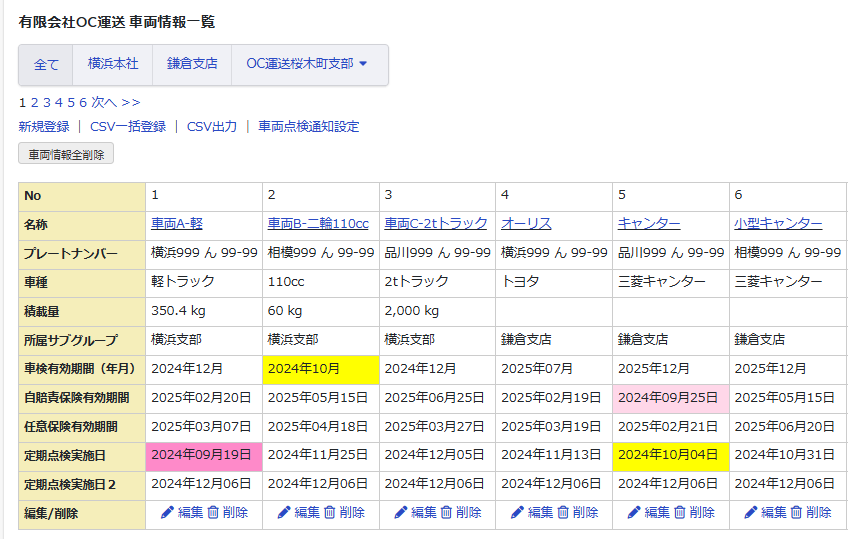848x539 pixels.
Task: Switch to the 鎌倉支店 tab
Action: tap(191, 64)
